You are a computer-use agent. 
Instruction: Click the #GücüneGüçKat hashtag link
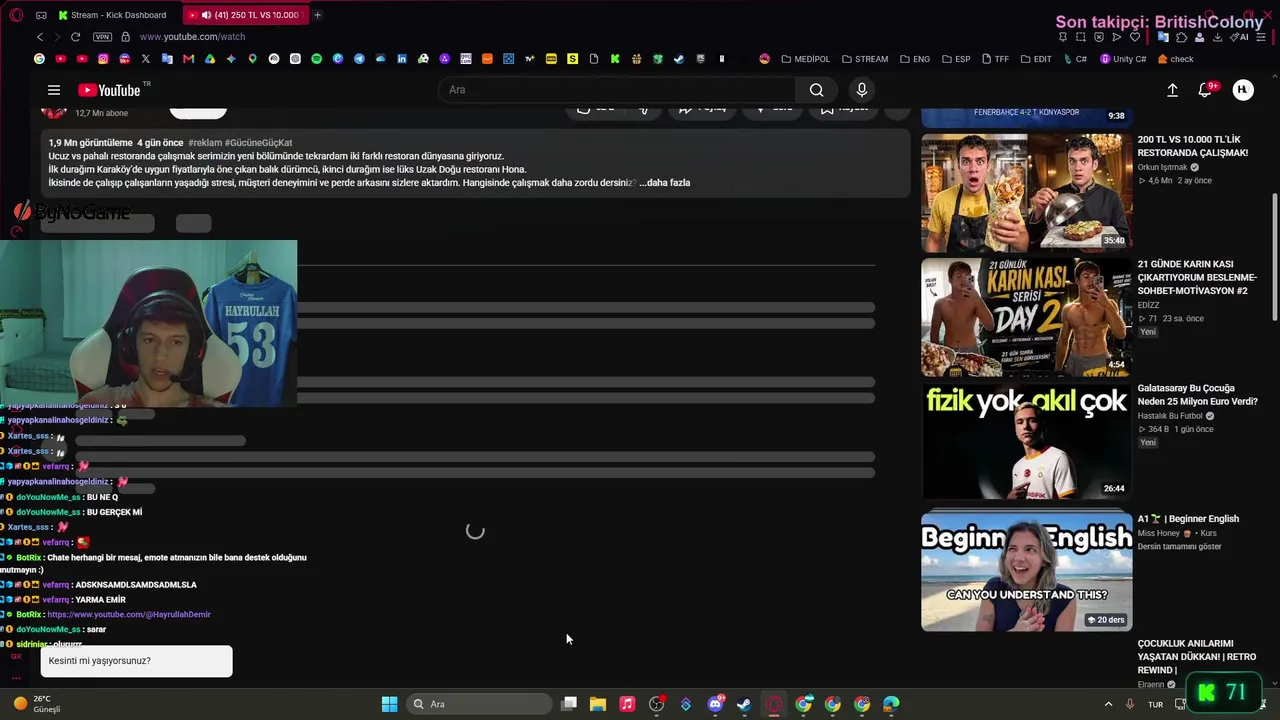point(258,143)
